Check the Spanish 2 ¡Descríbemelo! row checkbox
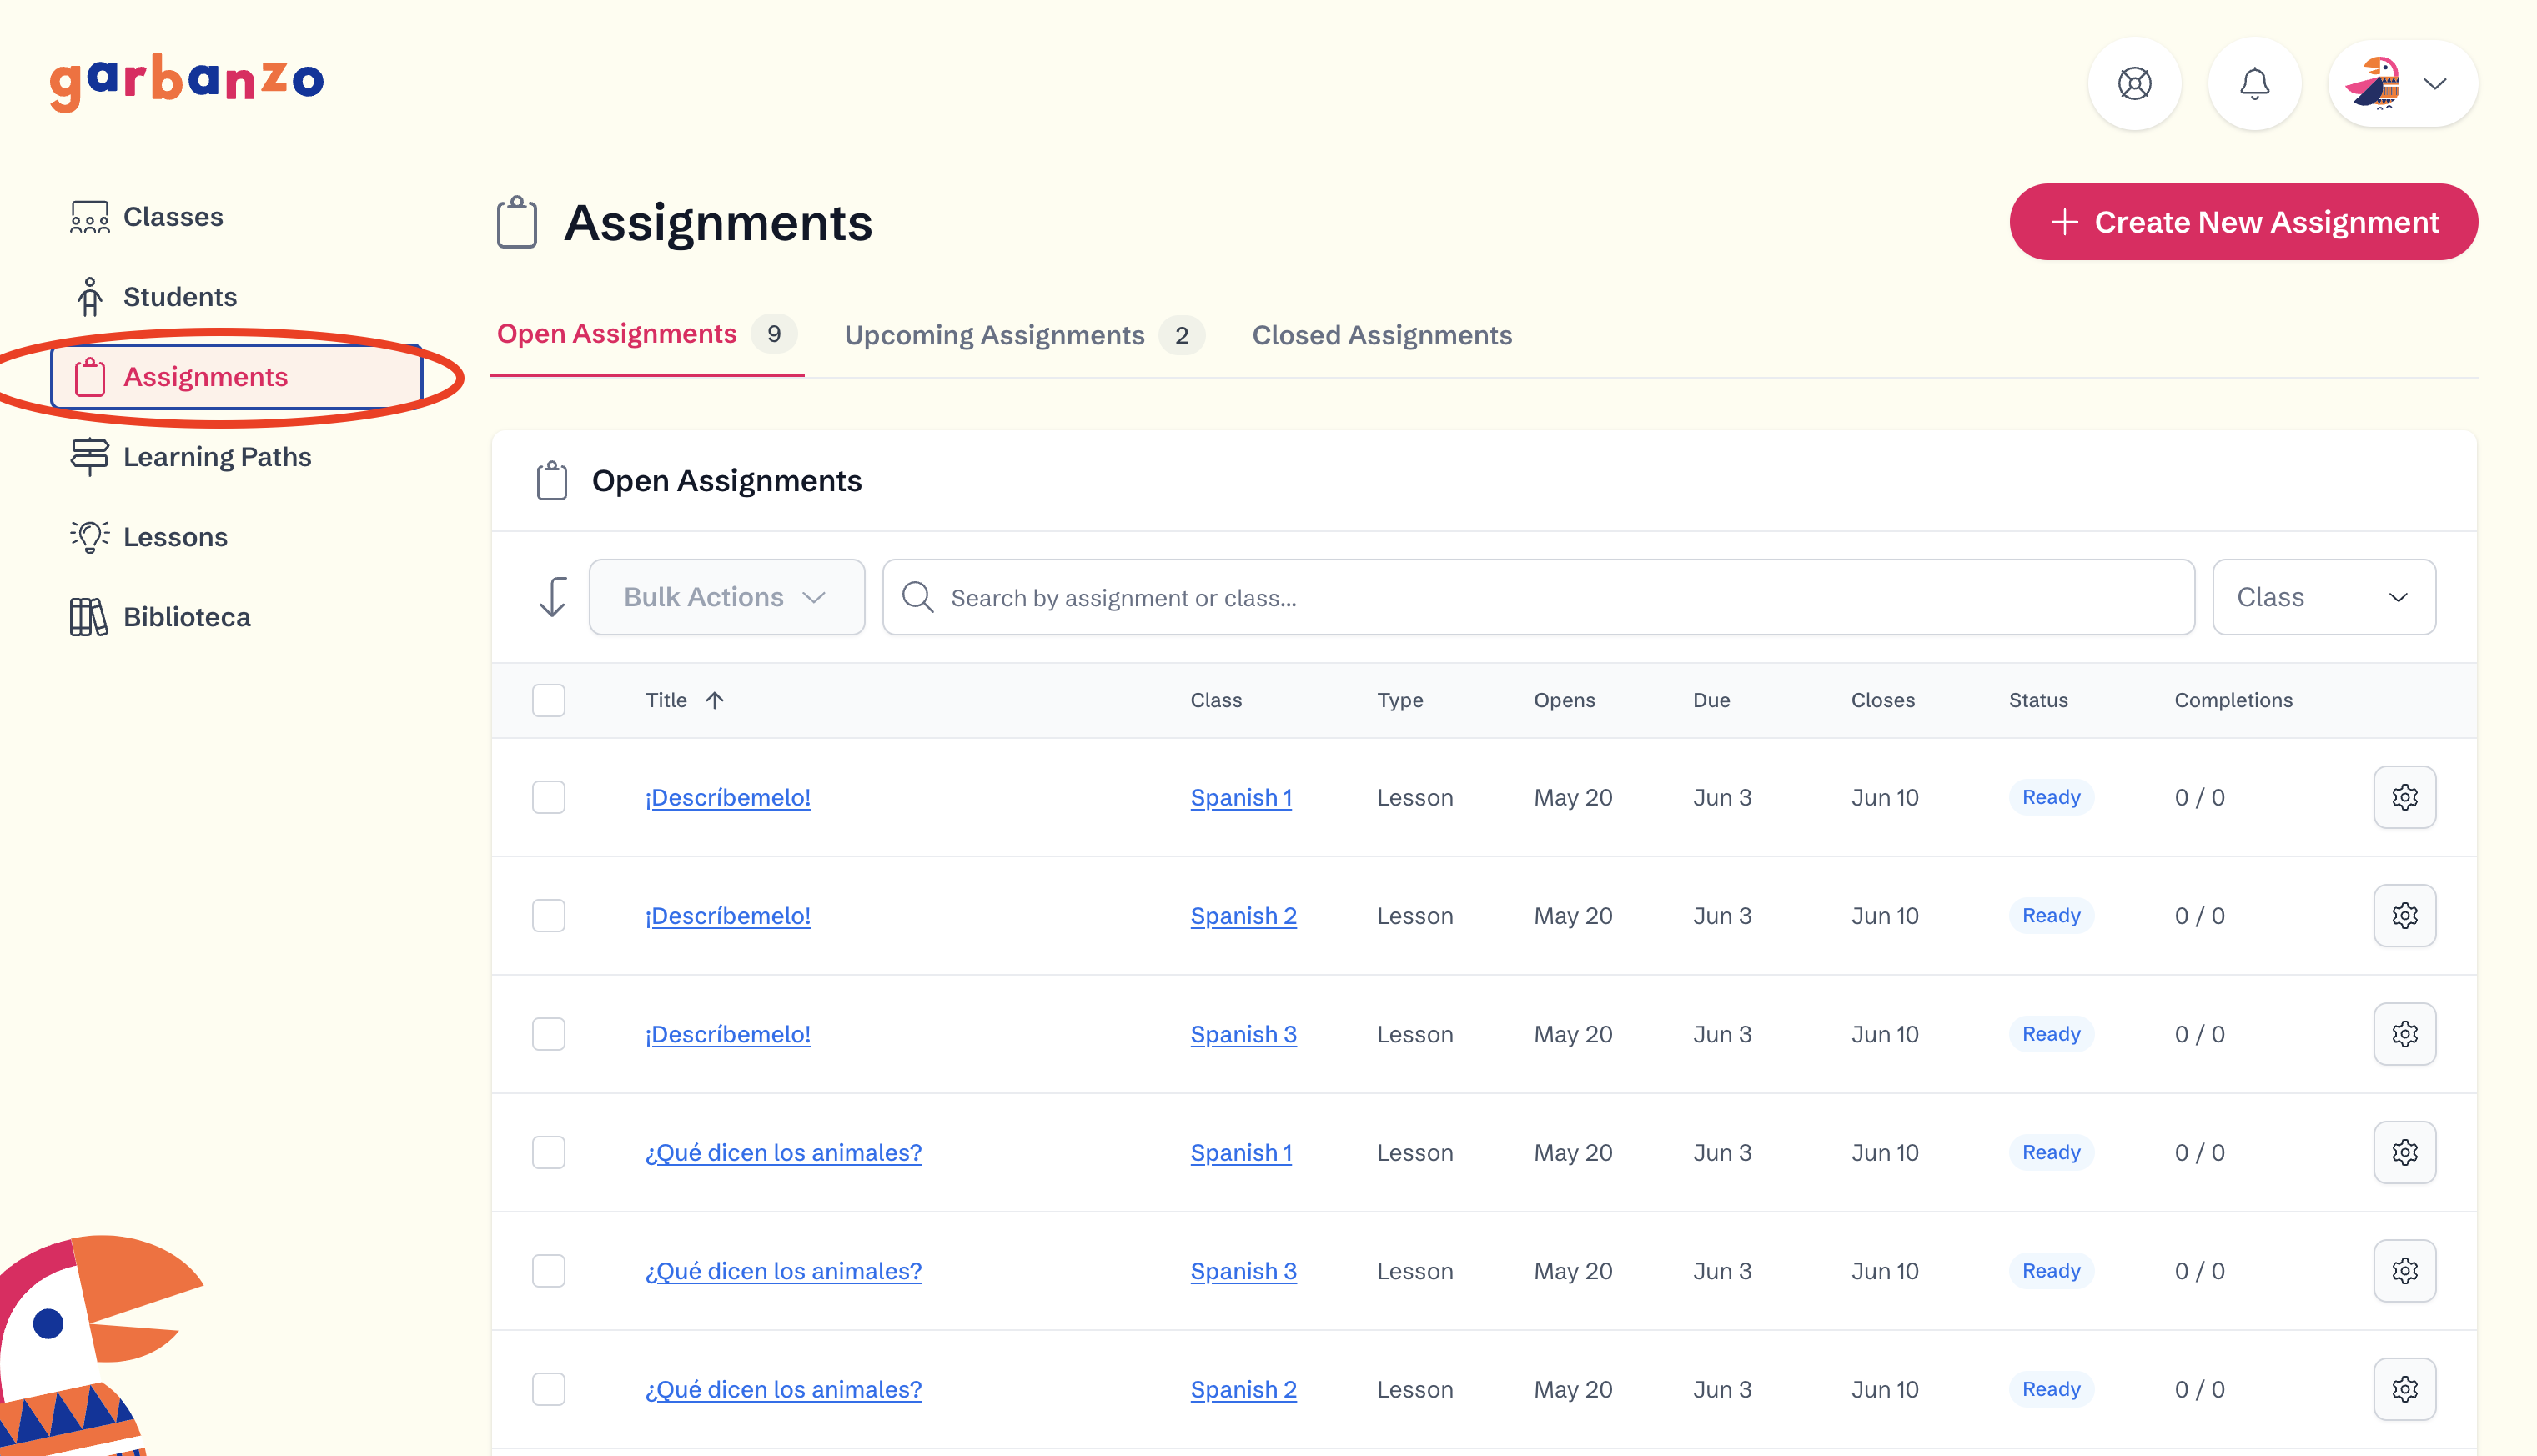Image resolution: width=2537 pixels, height=1456 pixels. [548, 915]
